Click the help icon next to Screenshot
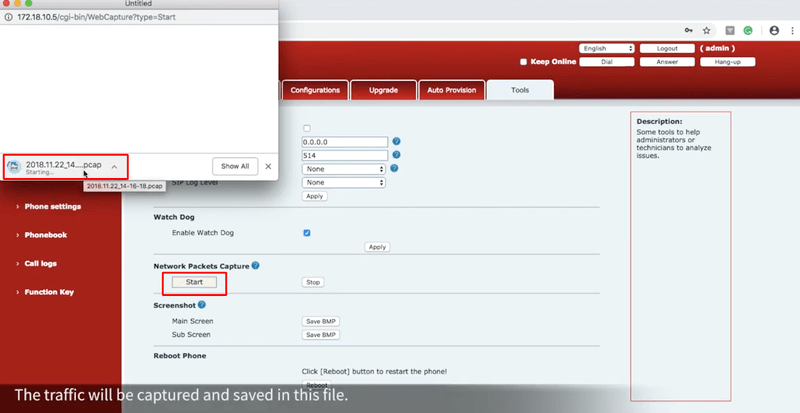Viewport: 800px width, 413px height. pyautogui.click(x=202, y=304)
